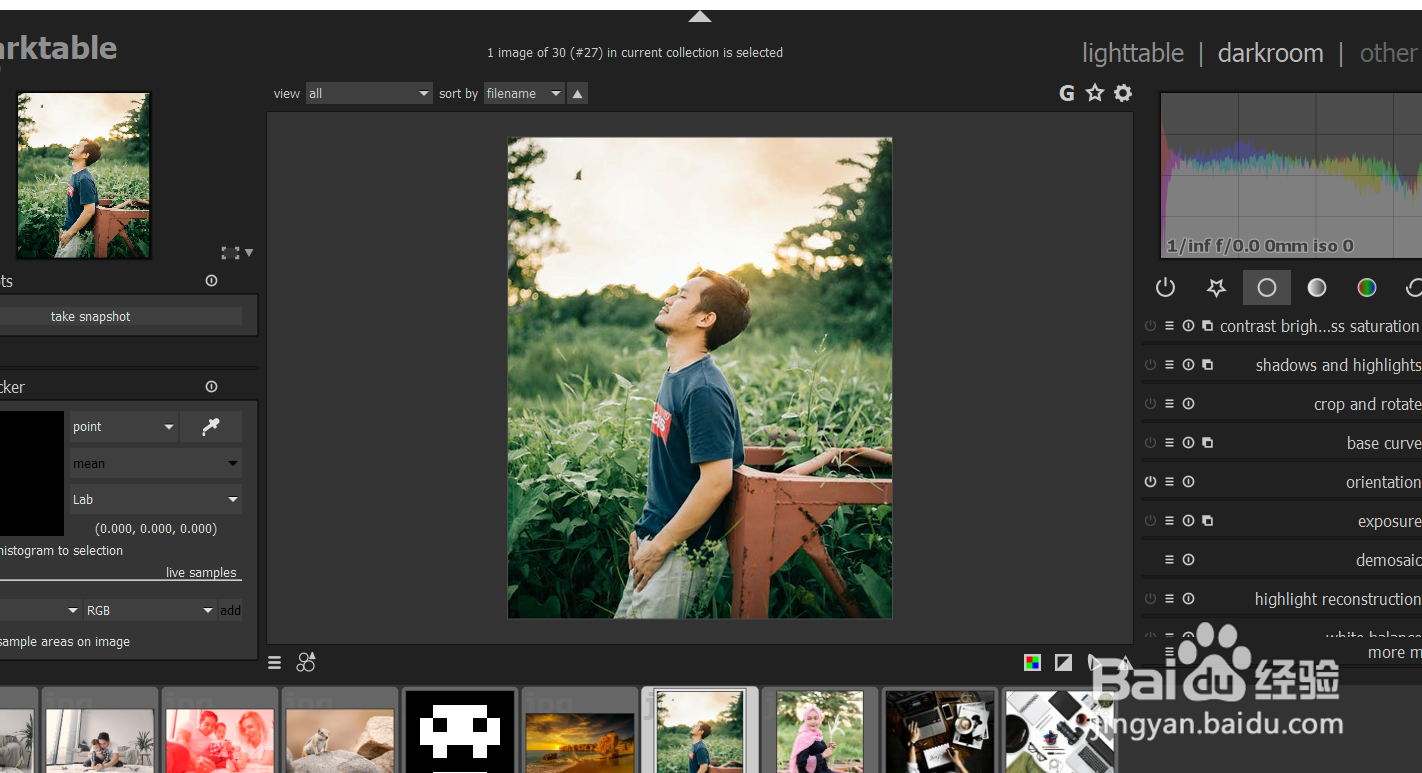Open the view 'all' filter dropdown
This screenshot has height=773, width=1422.
[369, 93]
